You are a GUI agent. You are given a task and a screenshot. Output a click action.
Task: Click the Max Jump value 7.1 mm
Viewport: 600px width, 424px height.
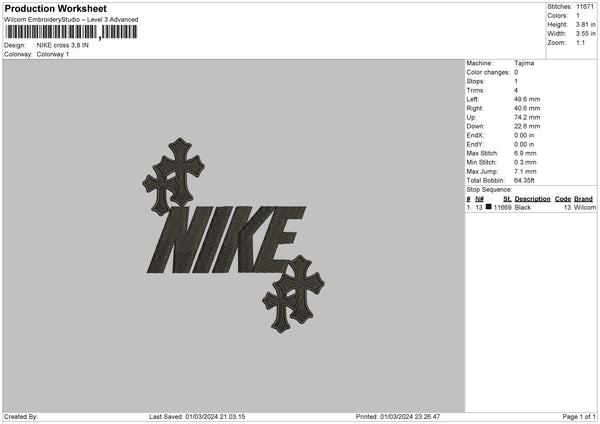click(525, 171)
